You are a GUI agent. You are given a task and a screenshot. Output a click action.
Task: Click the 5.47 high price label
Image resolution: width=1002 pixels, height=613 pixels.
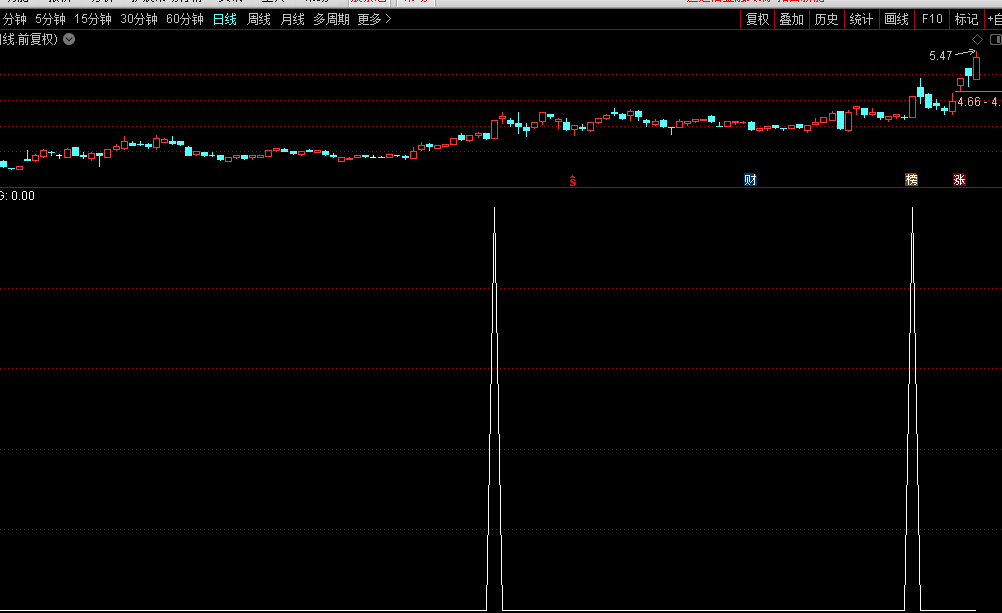coord(940,56)
